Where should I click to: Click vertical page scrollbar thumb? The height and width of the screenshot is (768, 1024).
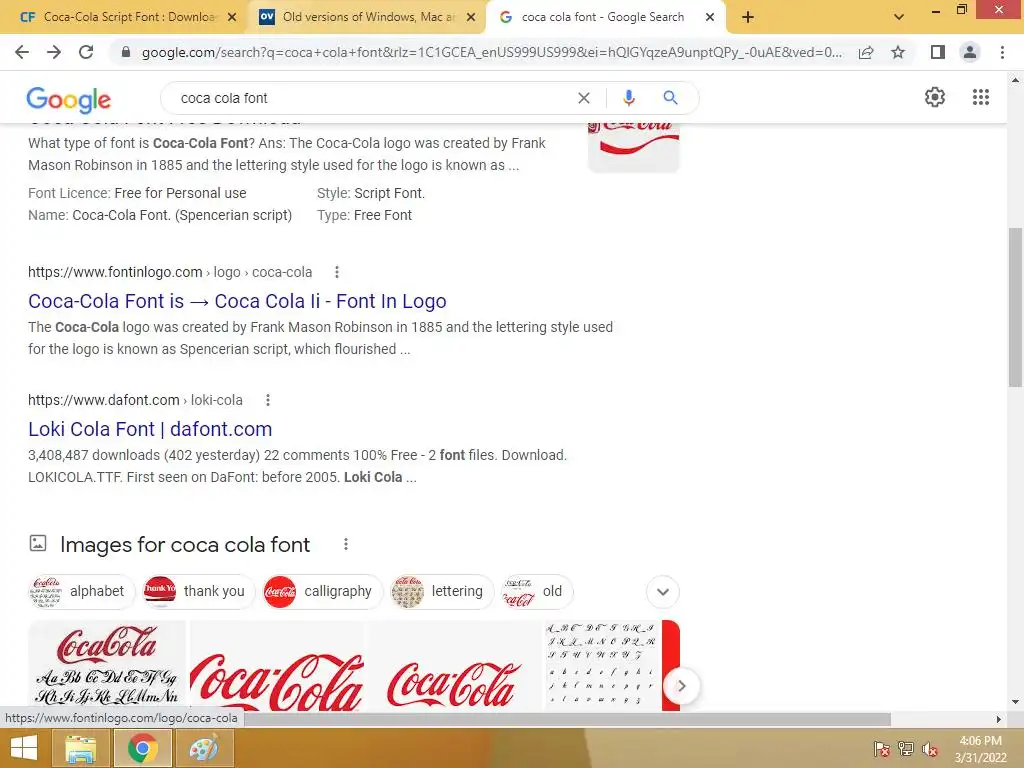coord(1015,307)
